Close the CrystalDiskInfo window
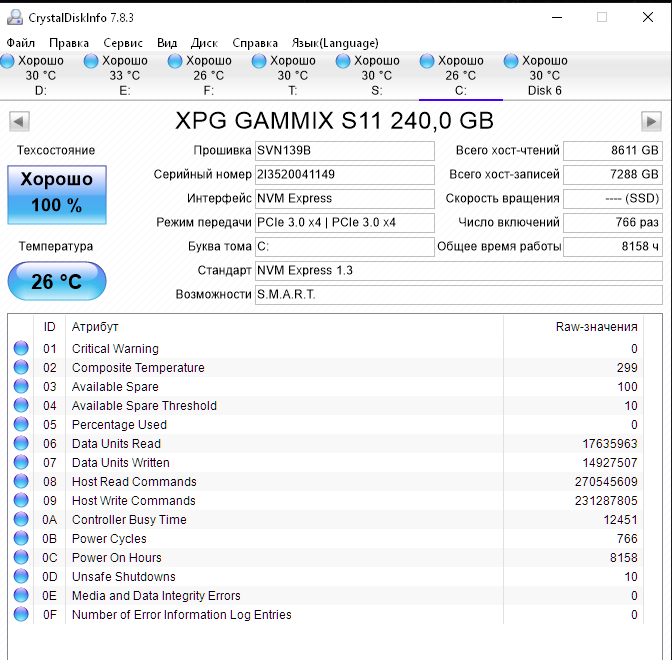Screen dimensions: 672x660 pyautogui.click(x=648, y=17)
